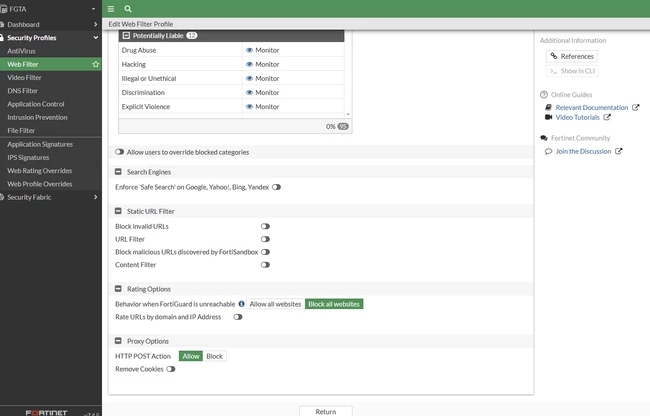Click the Show in CLI button

pos(572,71)
